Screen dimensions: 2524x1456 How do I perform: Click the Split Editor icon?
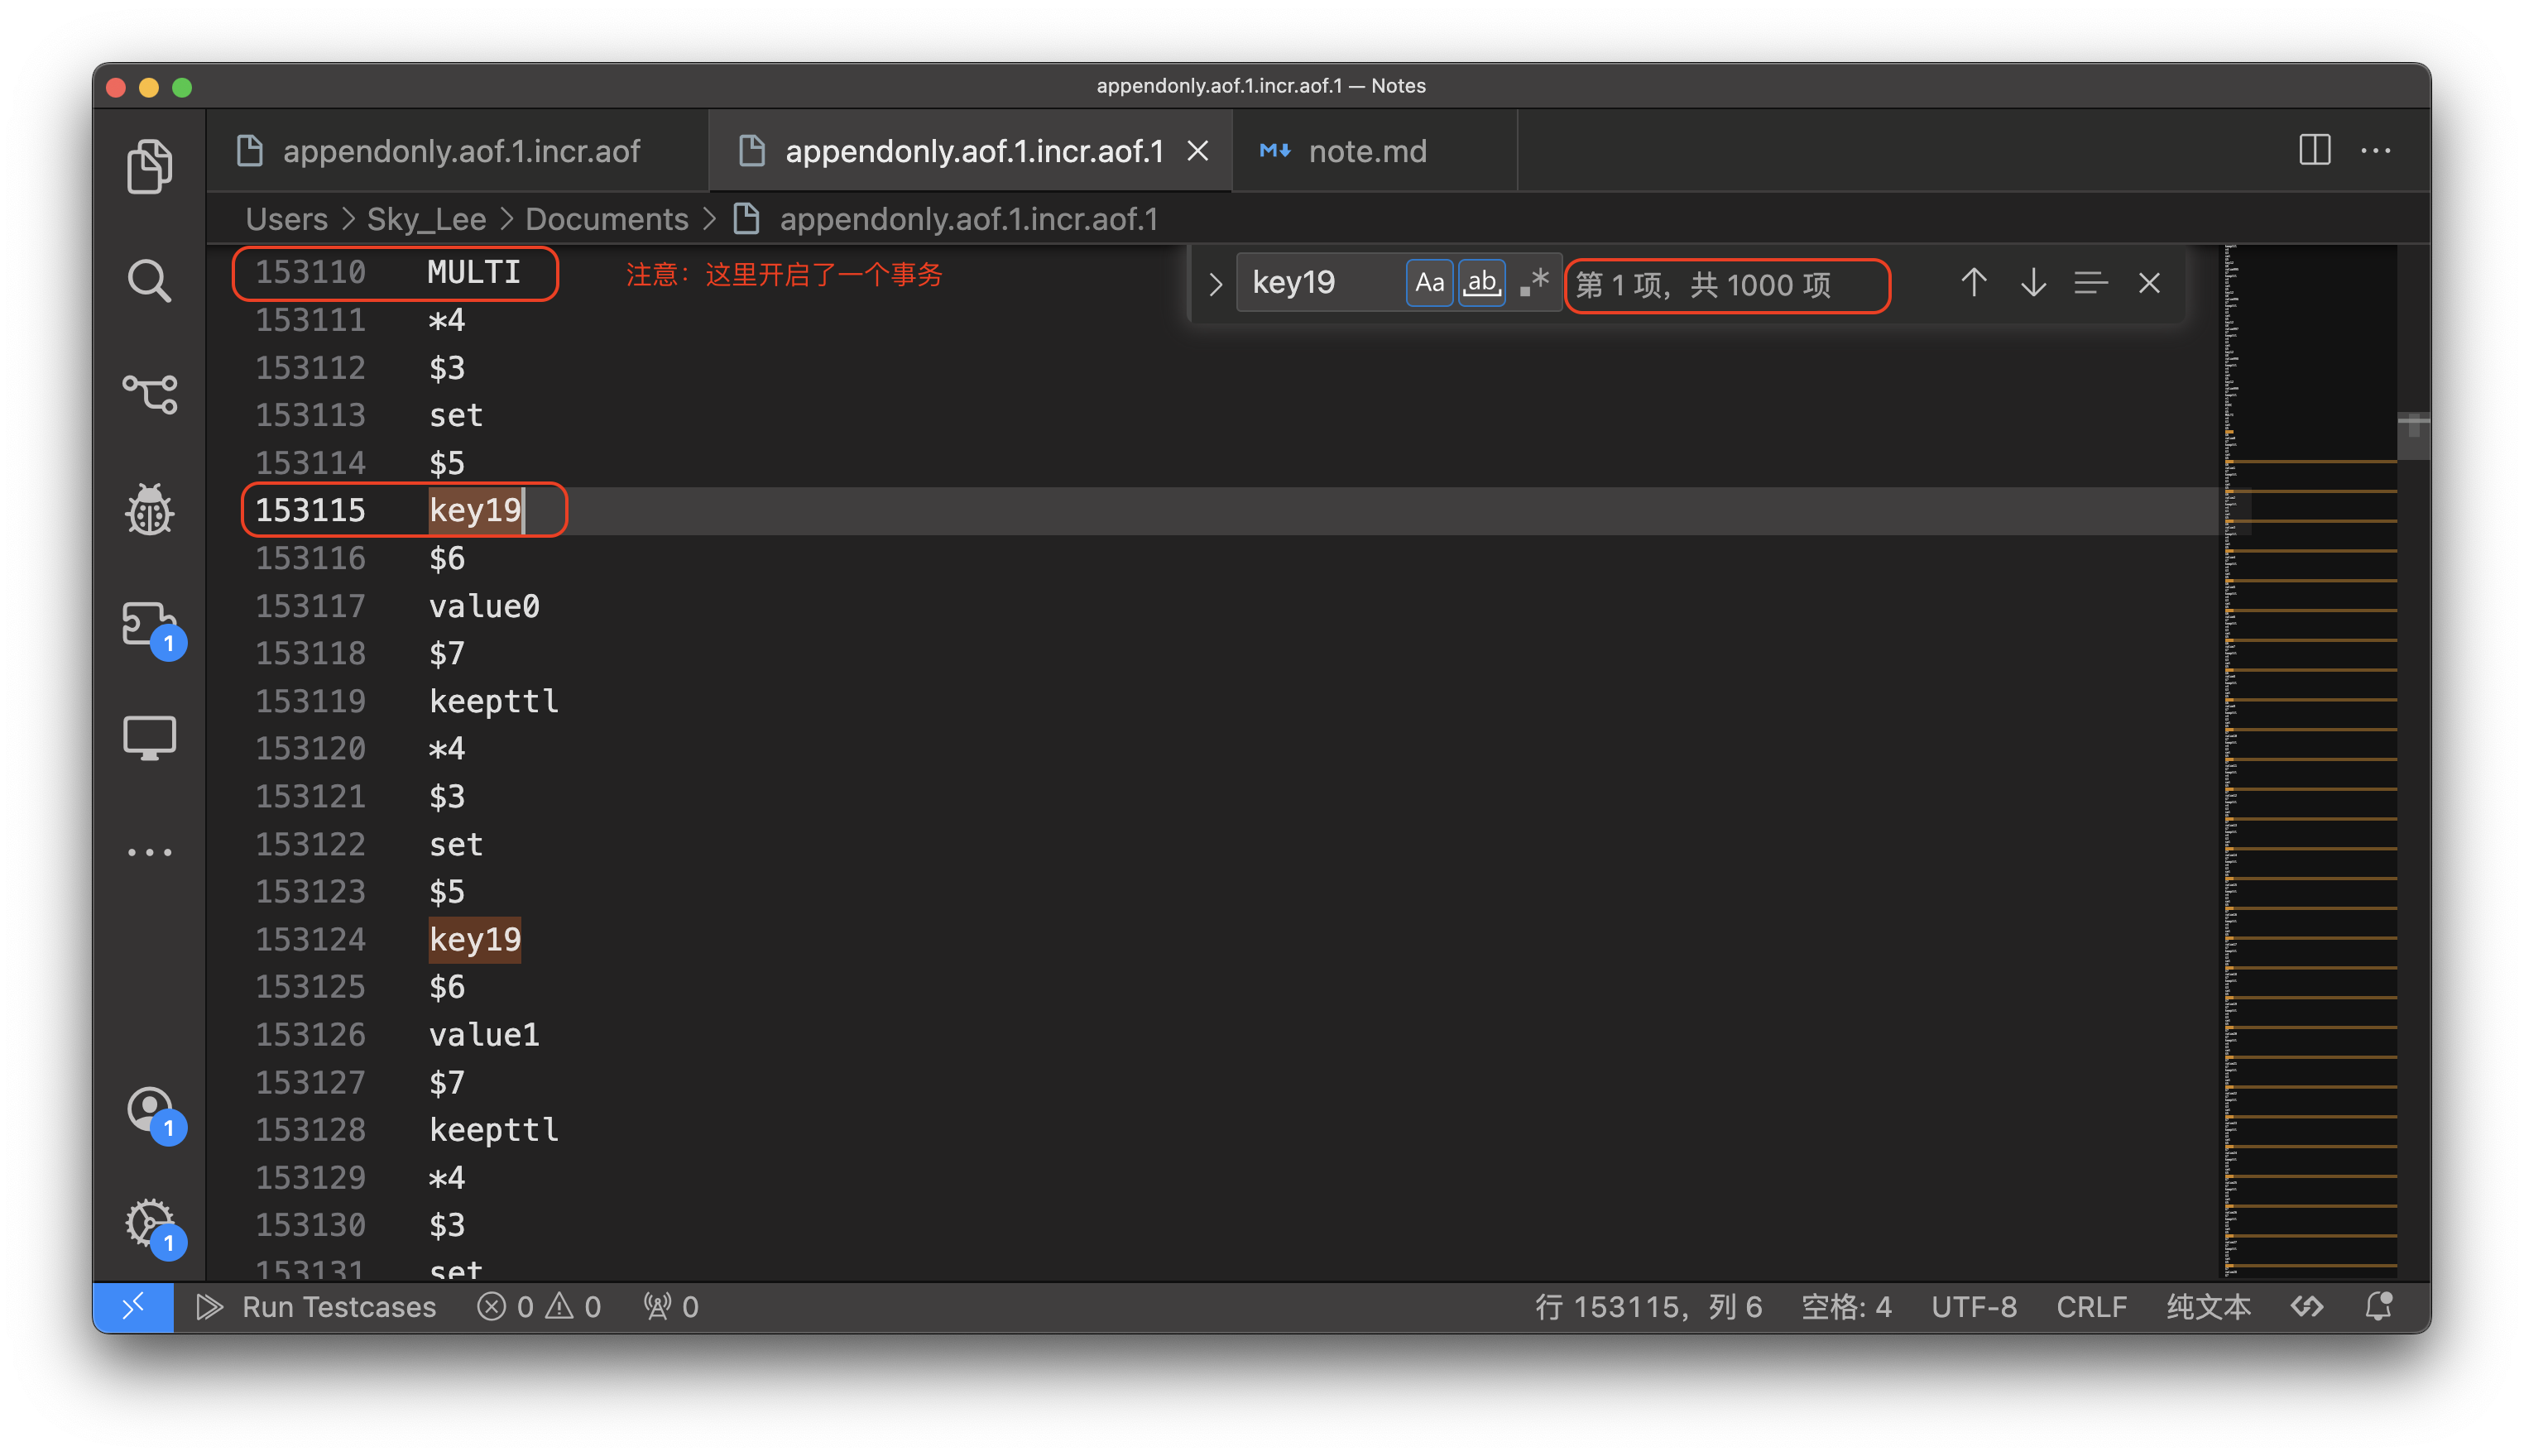point(2314,151)
